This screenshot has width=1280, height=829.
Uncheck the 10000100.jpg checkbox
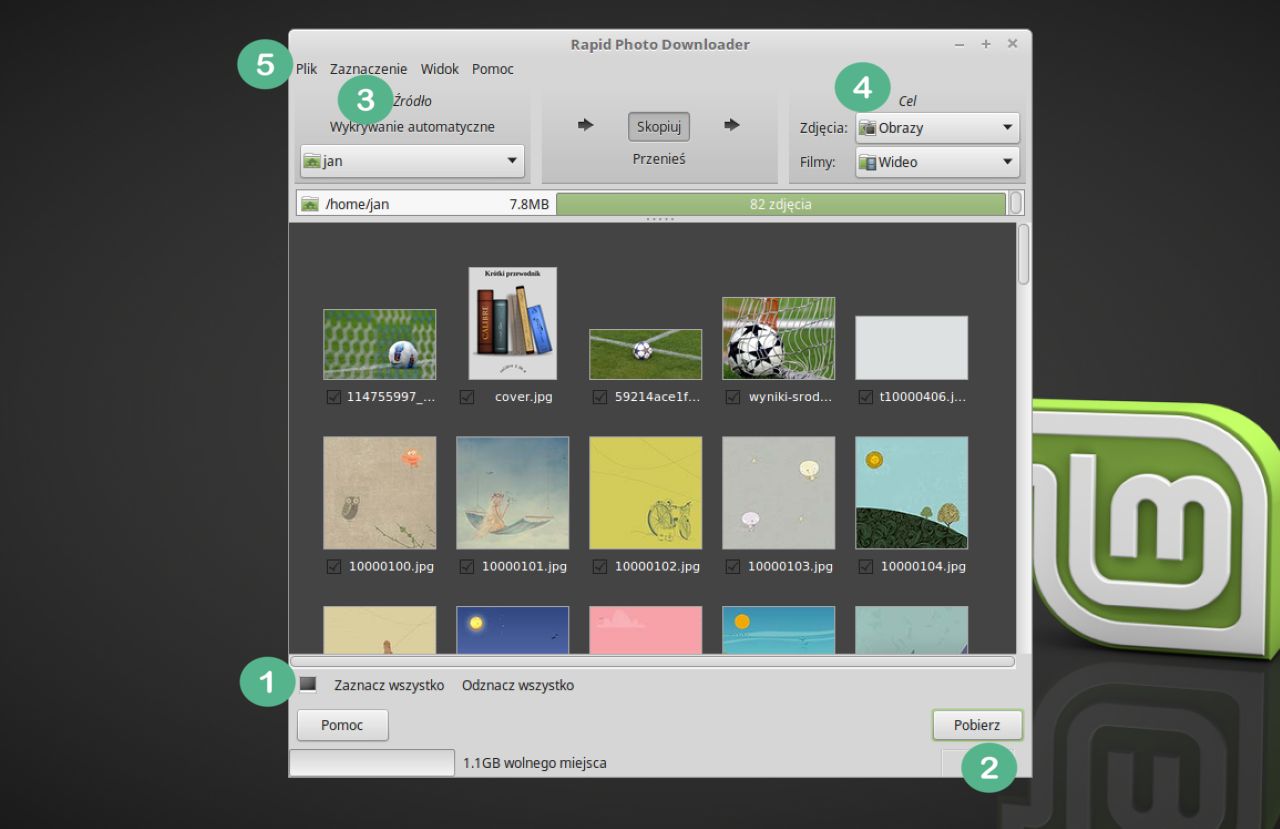click(x=334, y=566)
